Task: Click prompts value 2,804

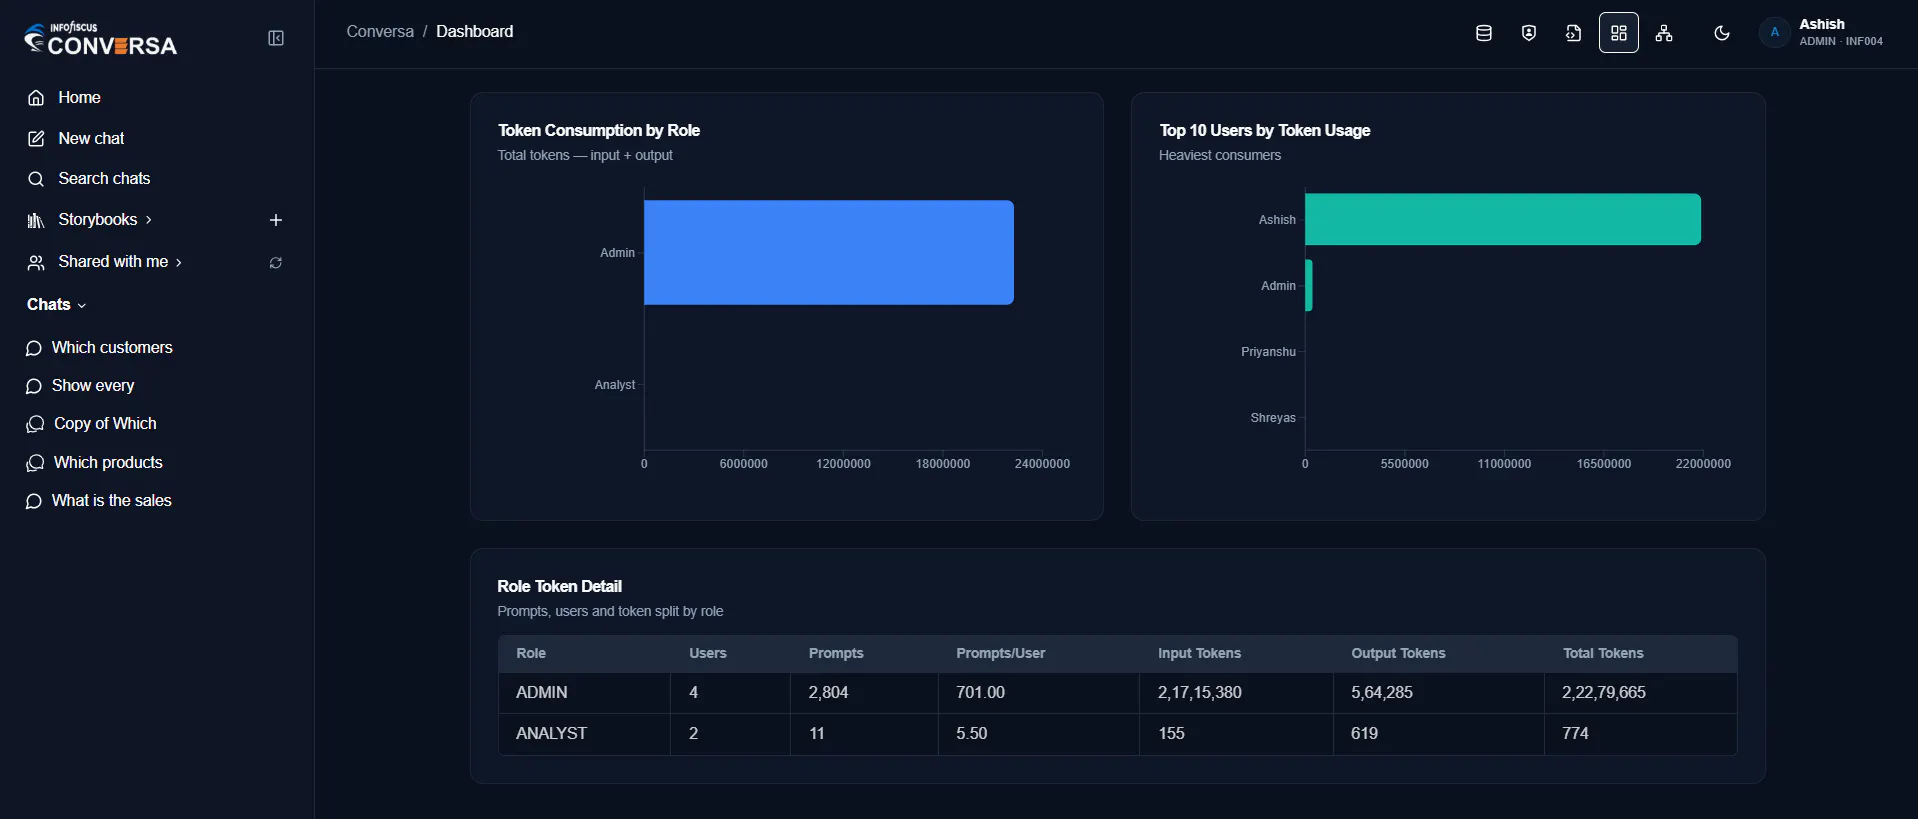Action: 828,692
